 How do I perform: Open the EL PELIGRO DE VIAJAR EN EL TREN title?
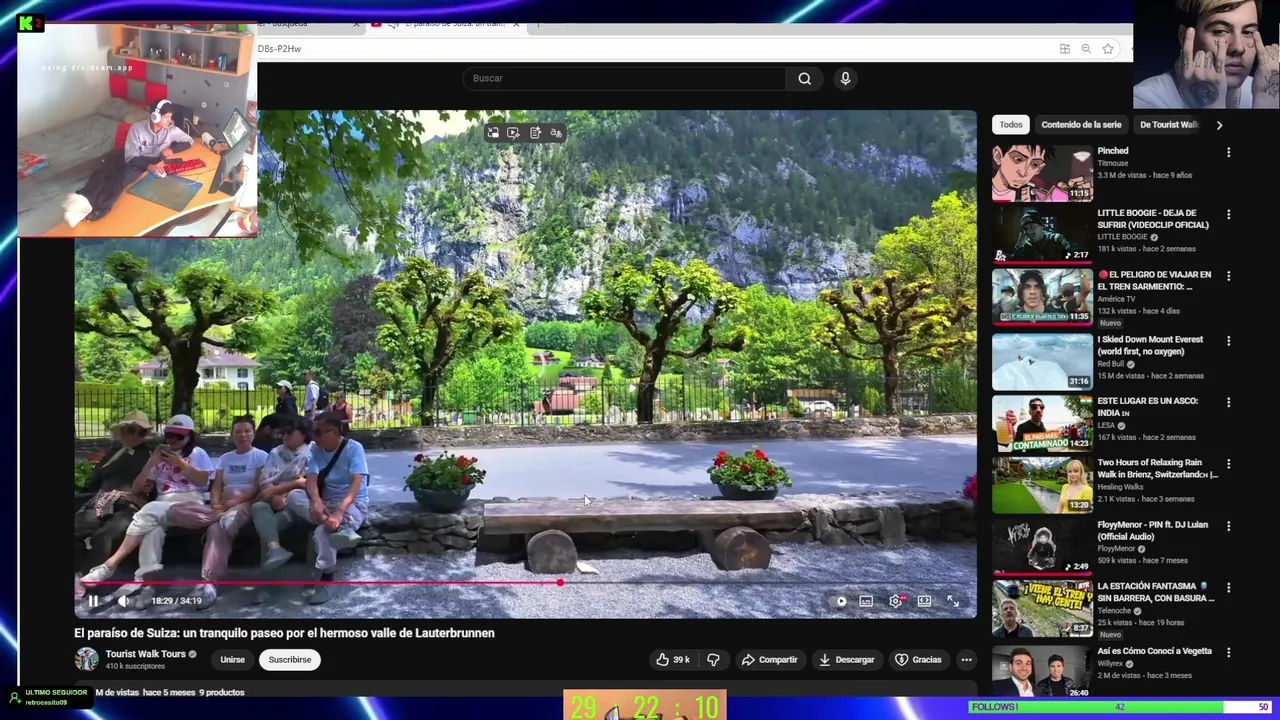[1154, 281]
